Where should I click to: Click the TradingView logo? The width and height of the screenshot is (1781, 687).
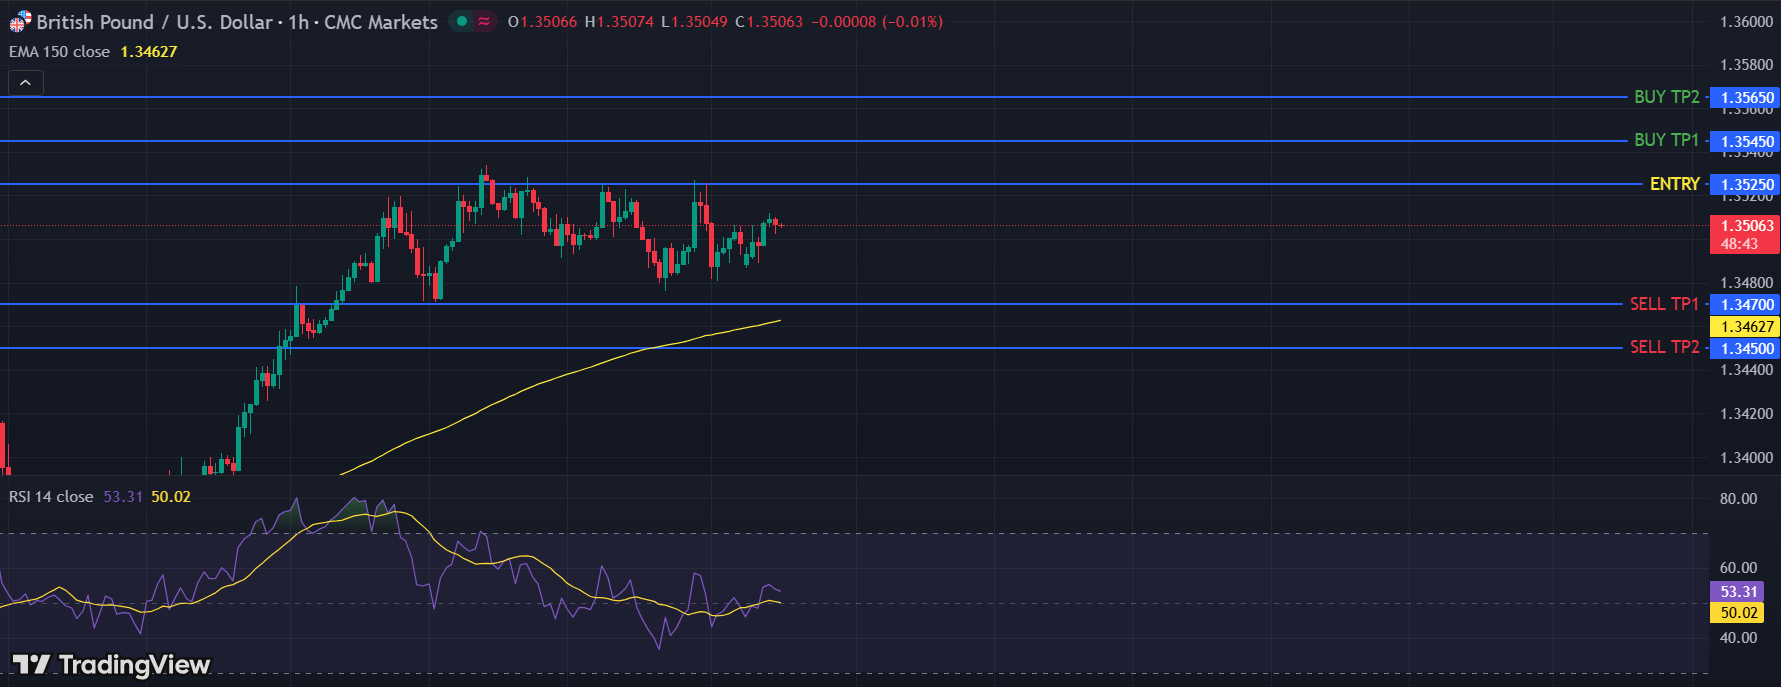pos(111,665)
